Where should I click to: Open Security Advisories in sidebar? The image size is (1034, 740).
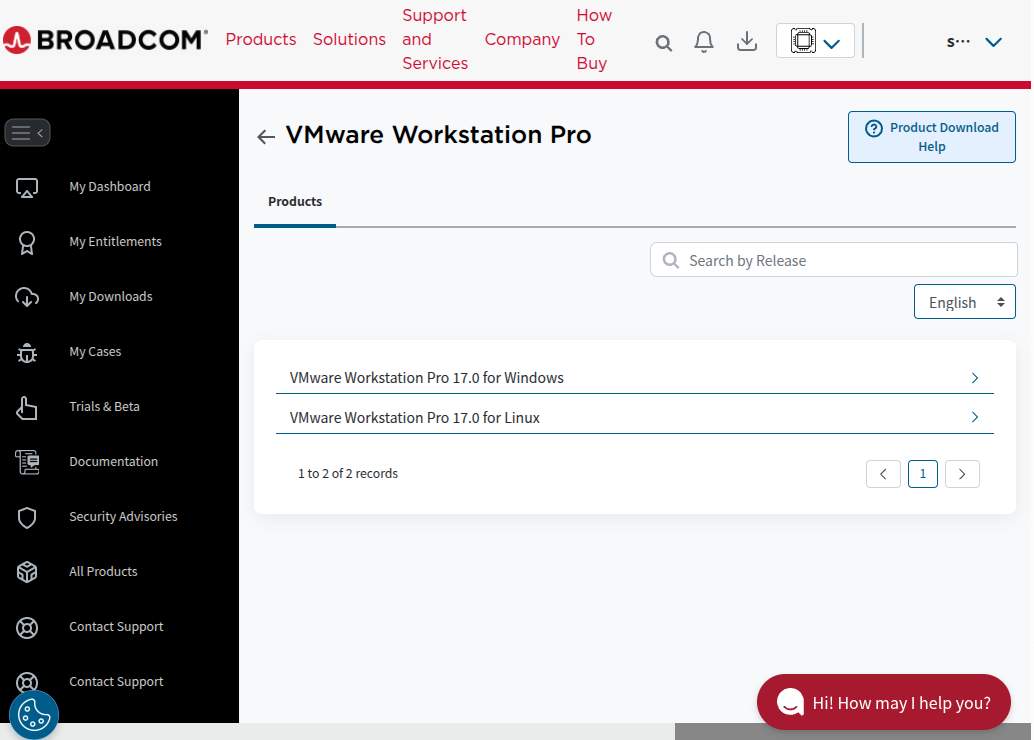pos(123,516)
